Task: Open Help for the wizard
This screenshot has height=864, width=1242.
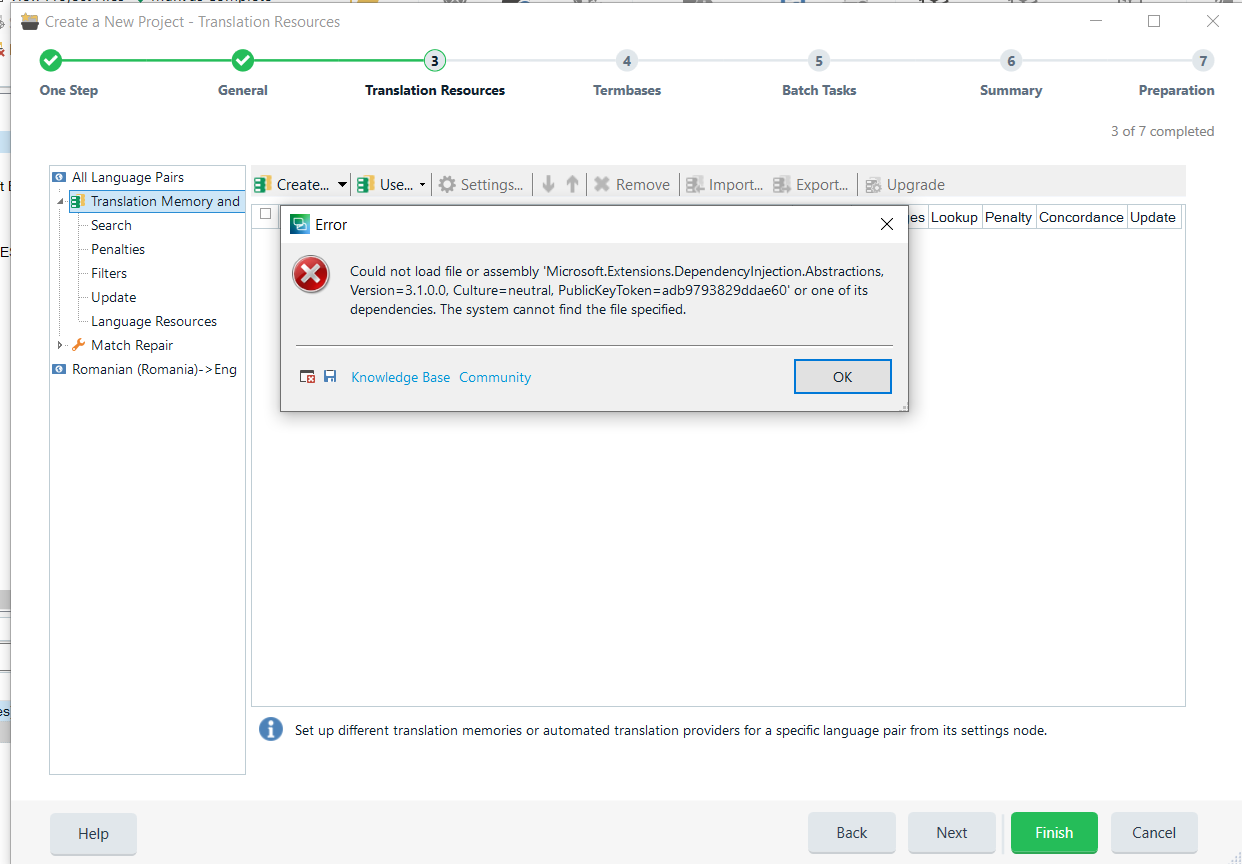Action: tap(93, 833)
